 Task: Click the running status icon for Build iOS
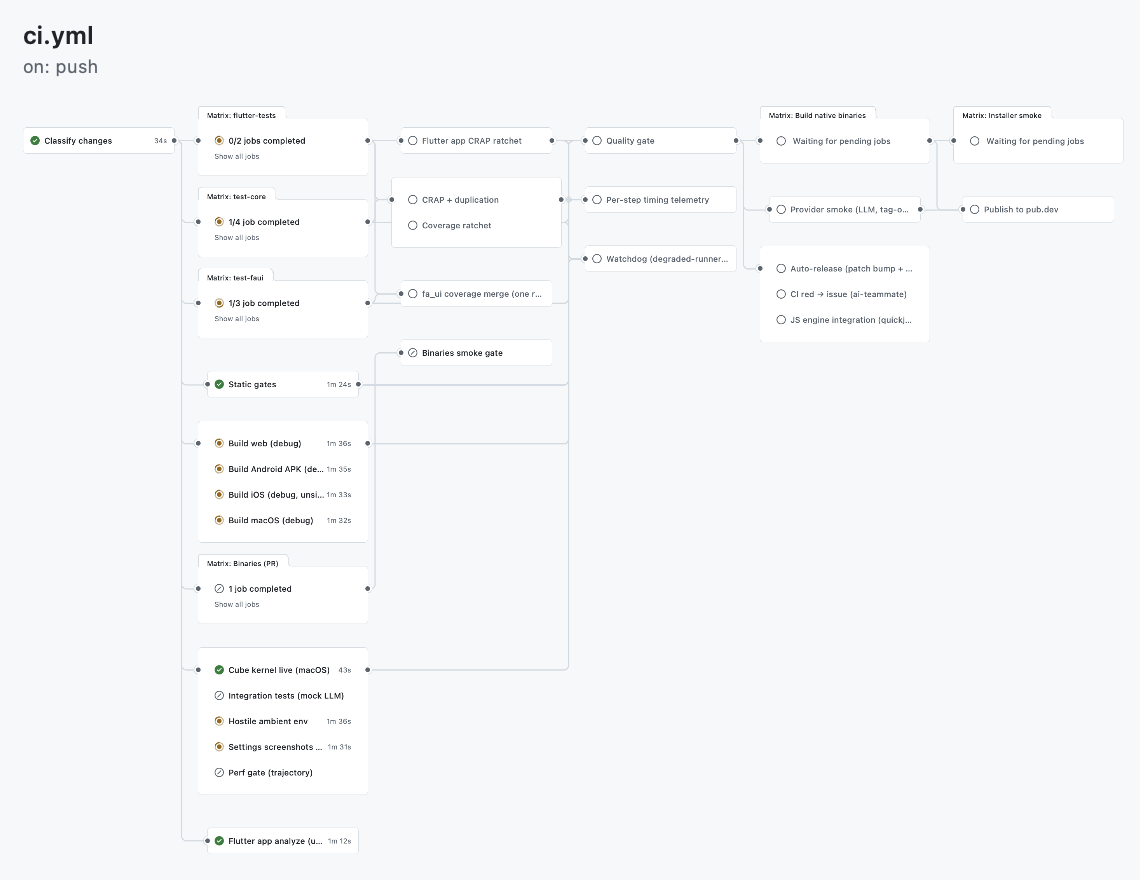(219, 495)
